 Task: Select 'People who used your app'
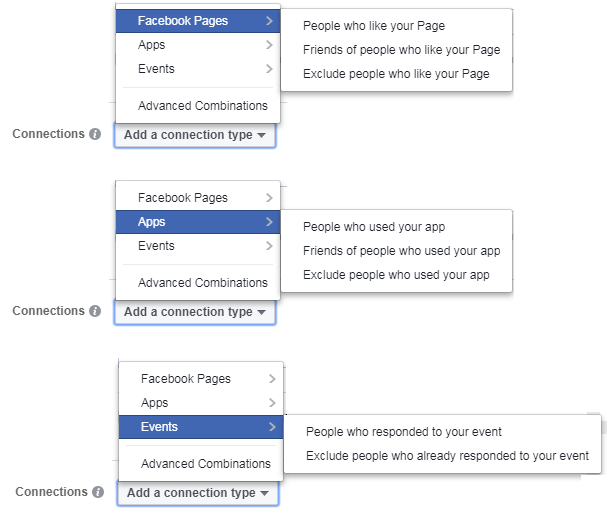click(x=374, y=227)
